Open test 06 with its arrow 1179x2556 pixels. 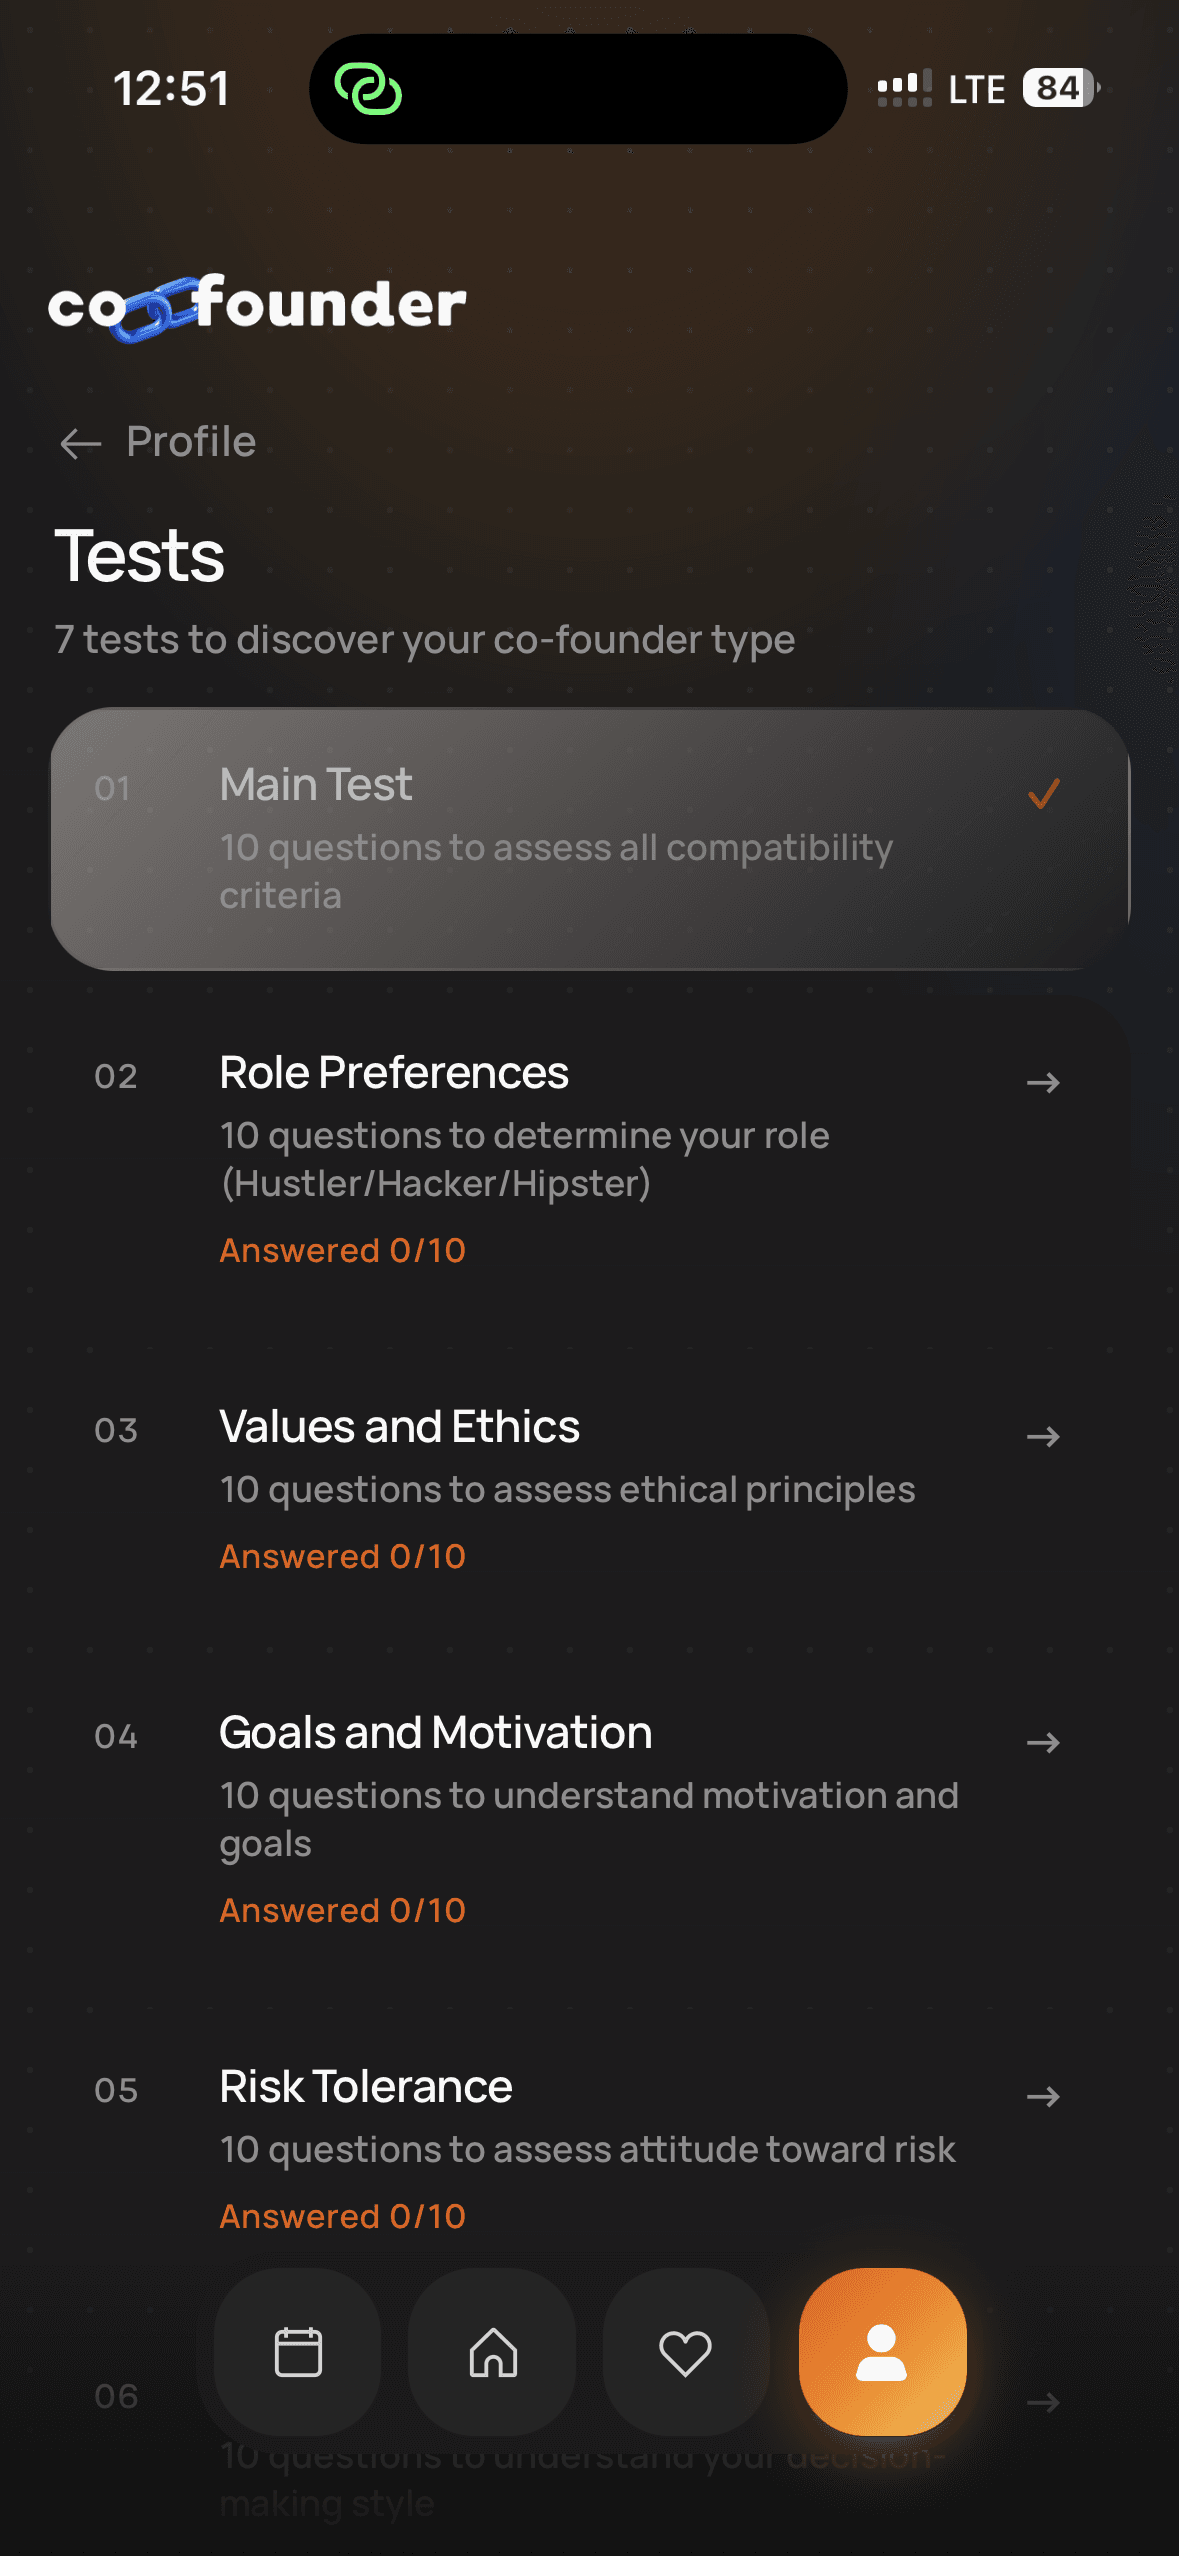(1043, 2402)
